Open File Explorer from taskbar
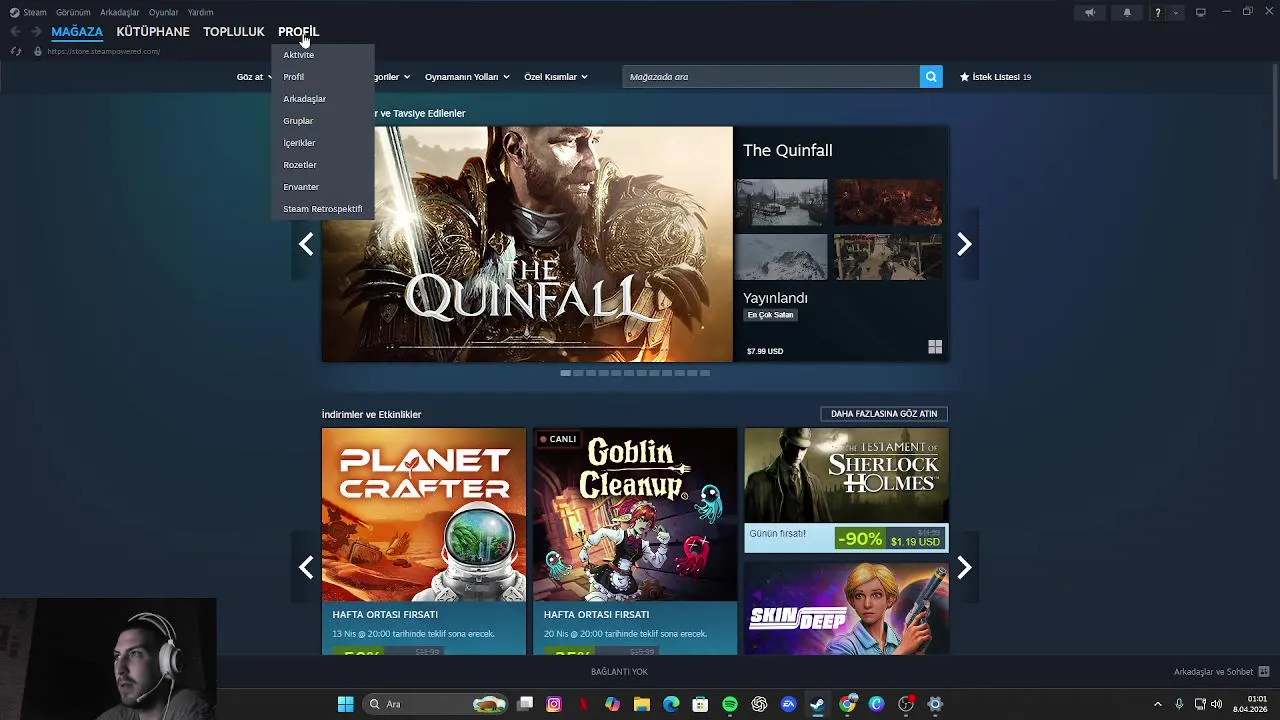Screen dimensions: 1280x720 [x=642, y=704]
